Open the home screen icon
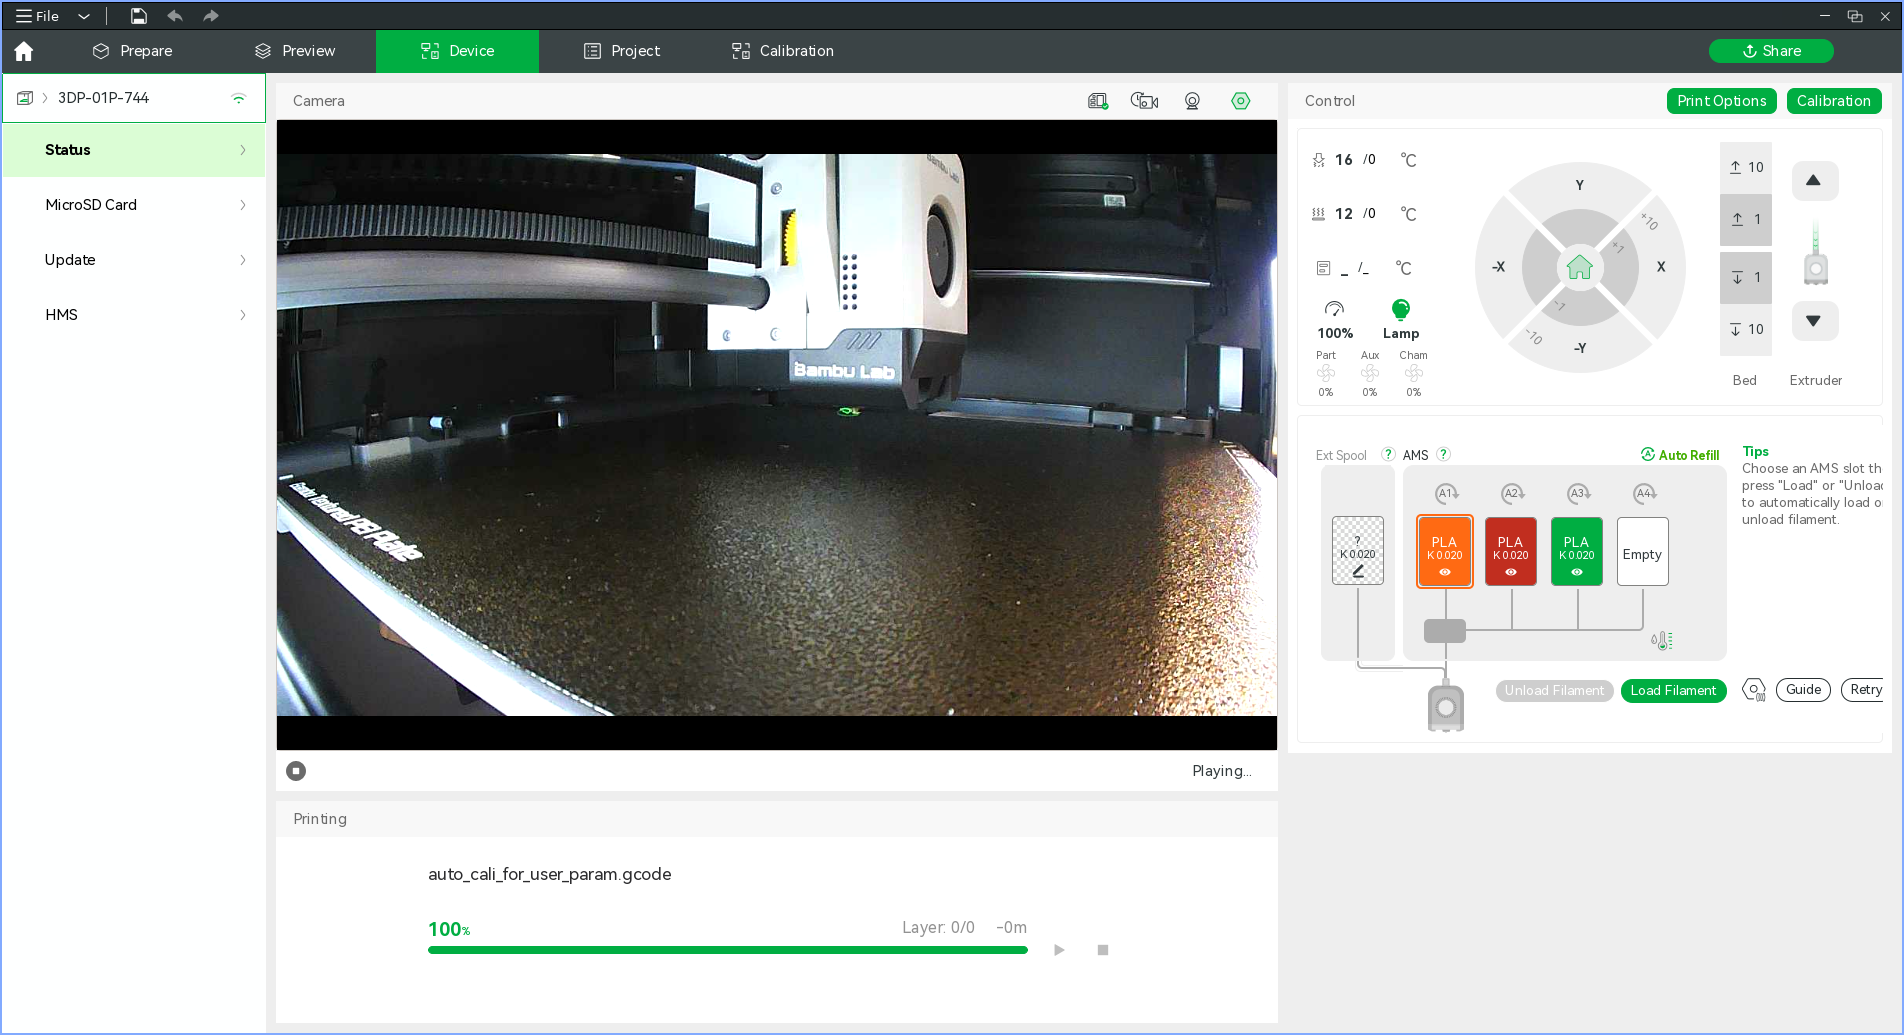 pyautogui.click(x=24, y=51)
